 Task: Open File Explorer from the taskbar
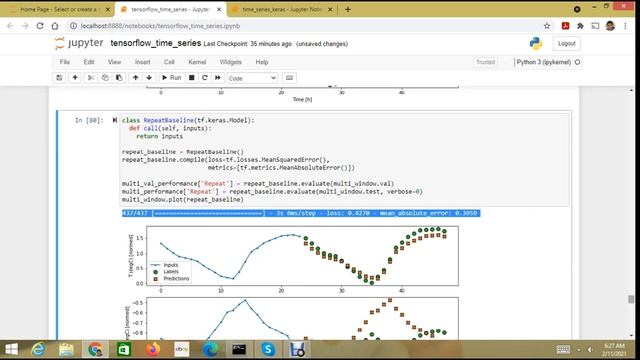pyautogui.click(x=66, y=349)
